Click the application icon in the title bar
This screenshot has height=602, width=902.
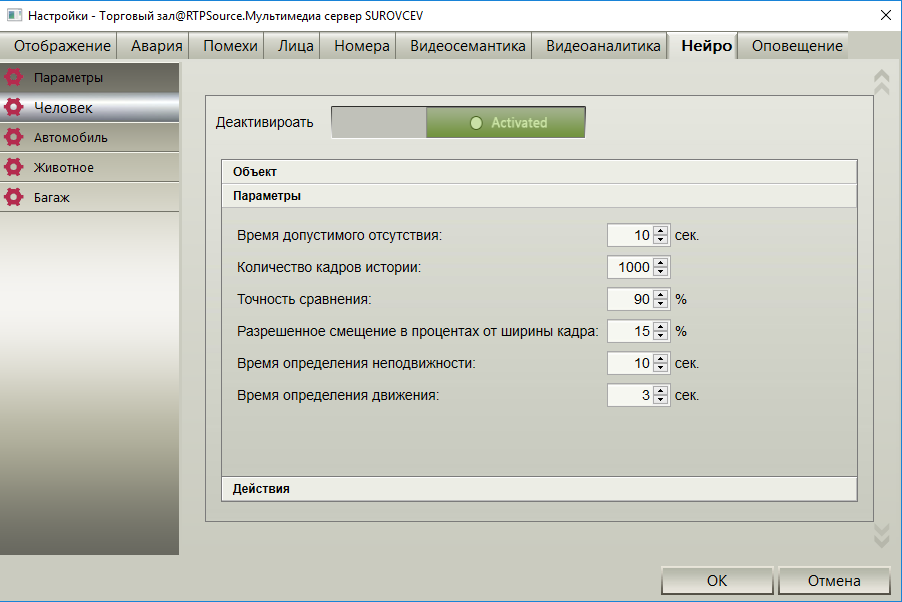(14, 15)
